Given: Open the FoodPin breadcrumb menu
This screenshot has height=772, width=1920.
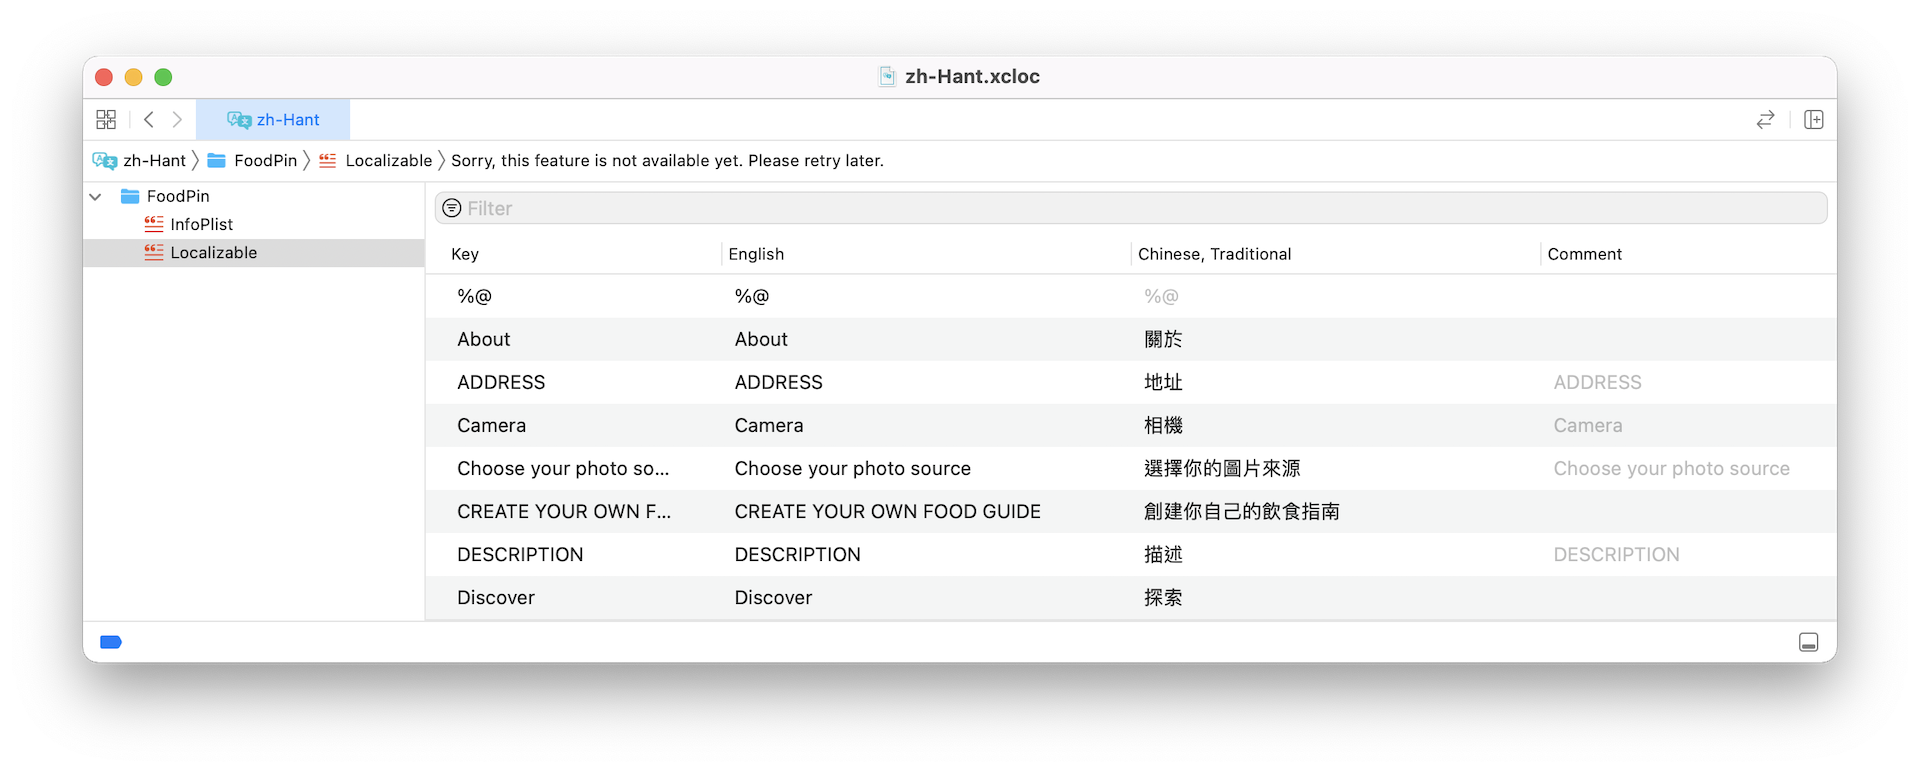Looking at the screenshot, I should [x=265, y=161].
